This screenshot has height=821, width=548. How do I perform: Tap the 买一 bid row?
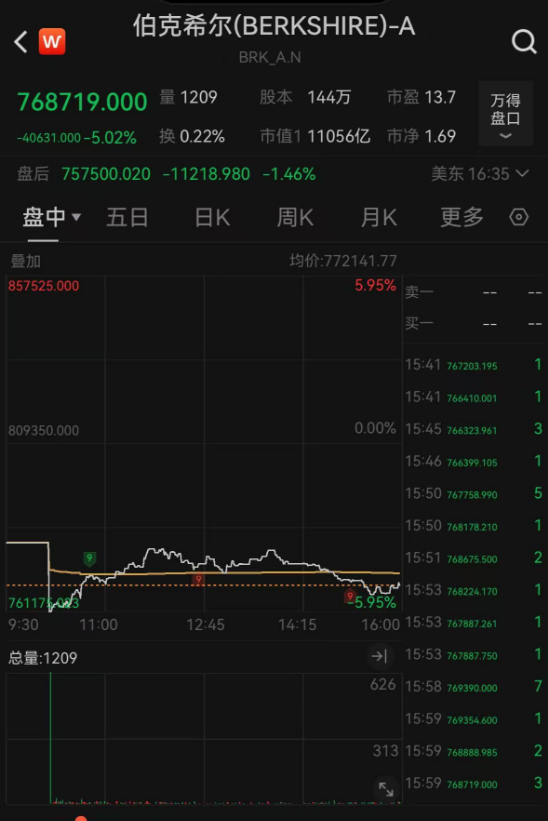(474, 324)
